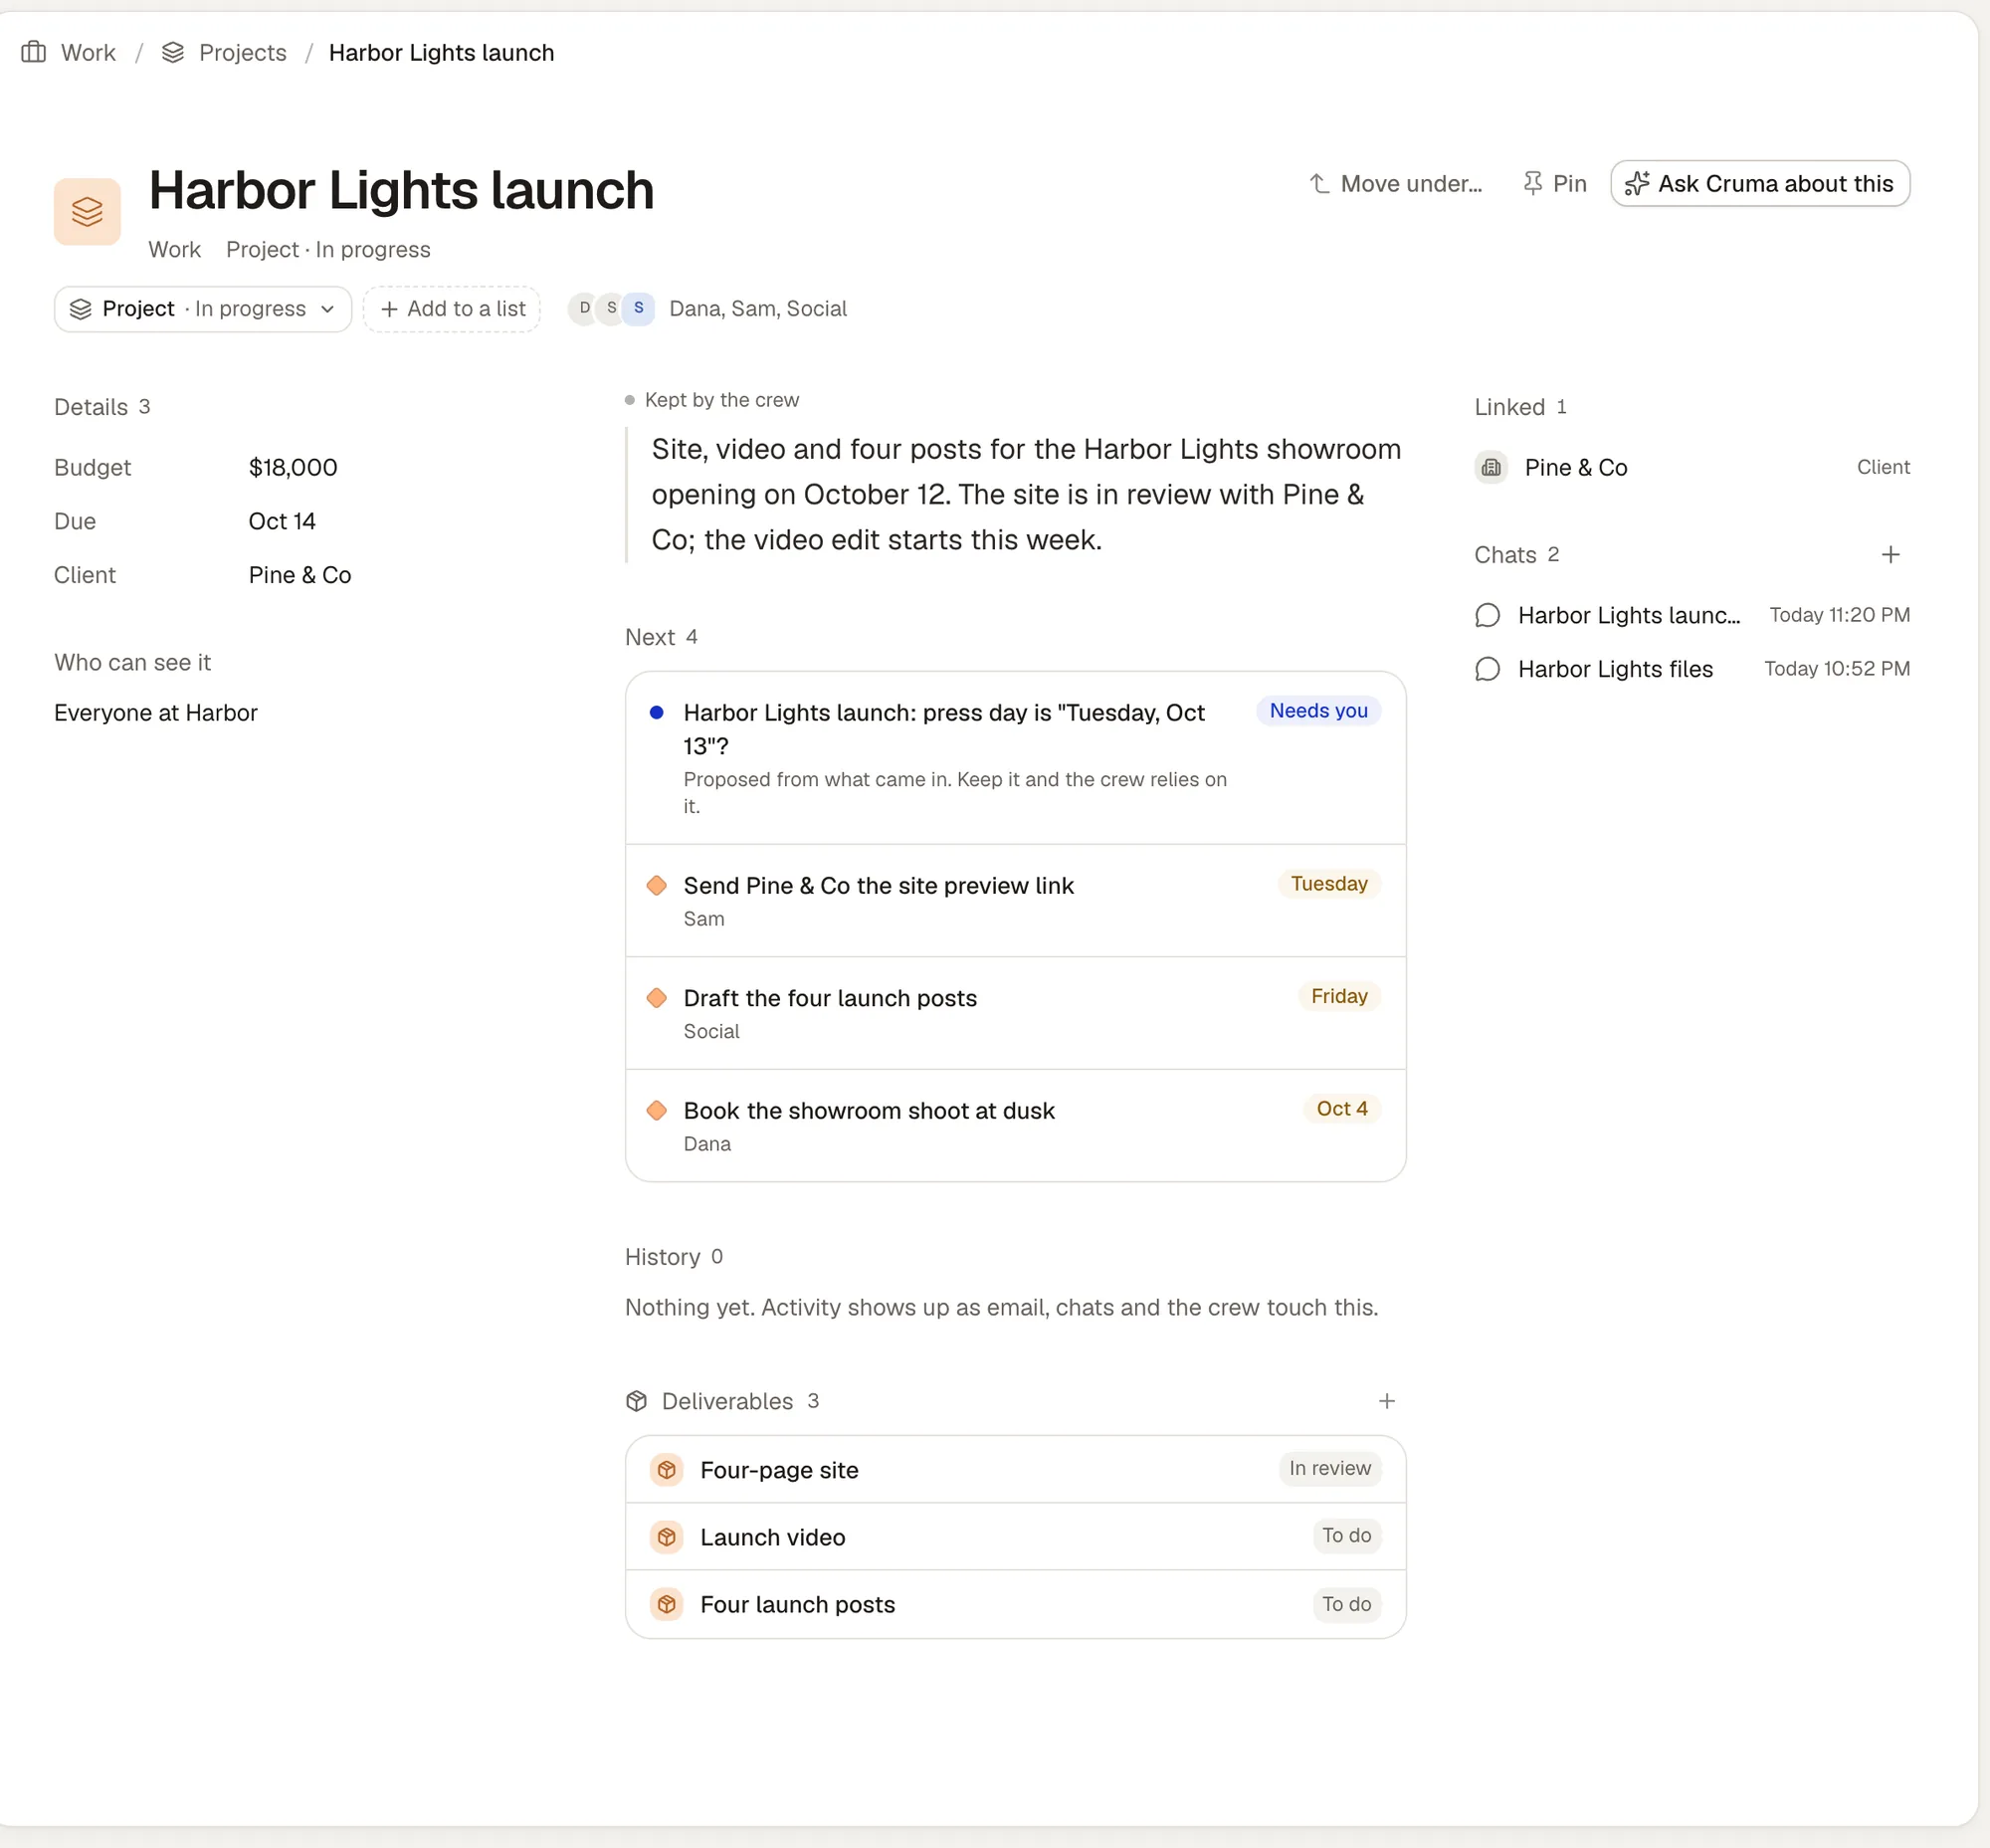Viewport: 1990px width, 1848px height.
Task: Add a new chat with the plus icon
Action: point(1890,554)
